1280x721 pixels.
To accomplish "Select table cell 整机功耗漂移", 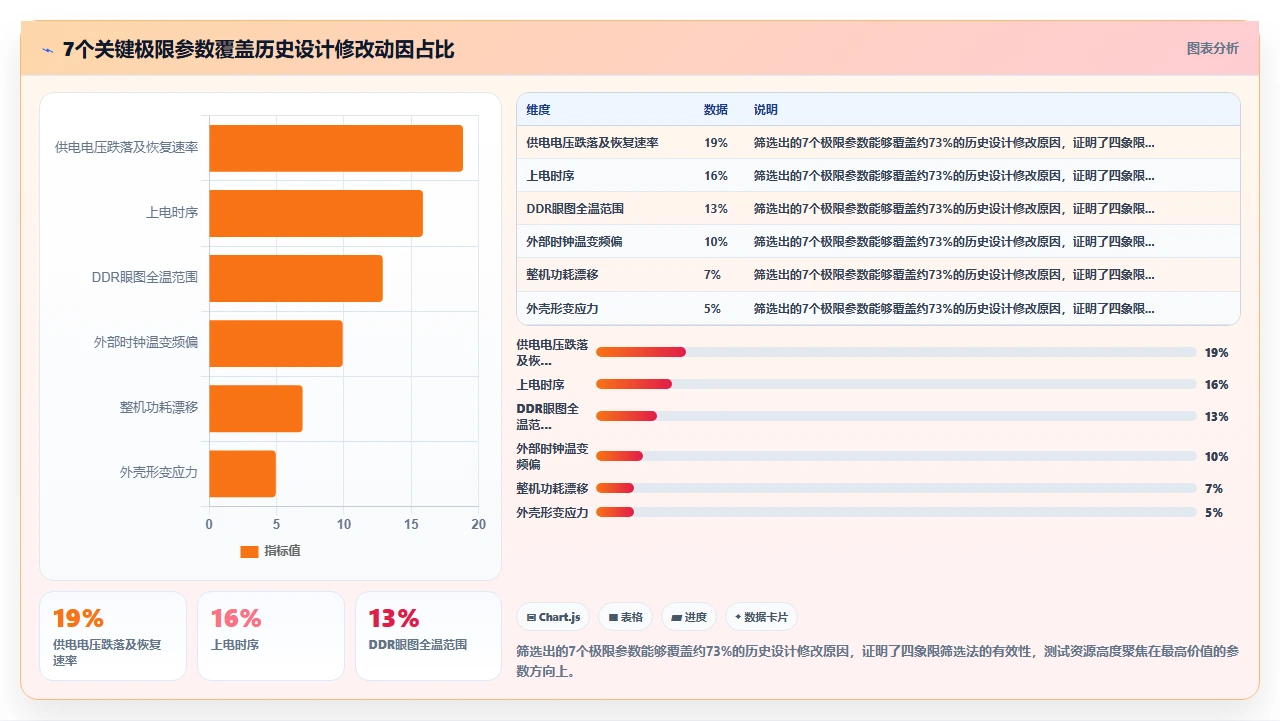I will (x=562, y=275).
